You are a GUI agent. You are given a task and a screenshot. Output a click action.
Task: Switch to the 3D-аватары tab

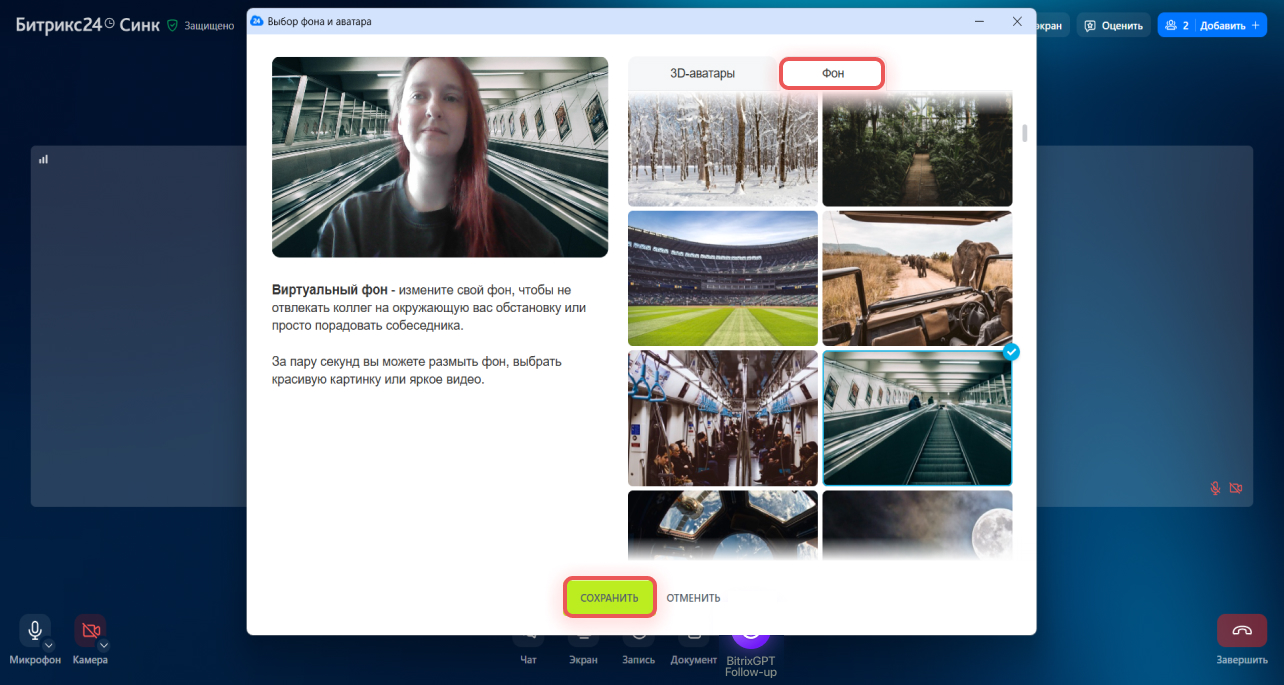tap(702, 73)
